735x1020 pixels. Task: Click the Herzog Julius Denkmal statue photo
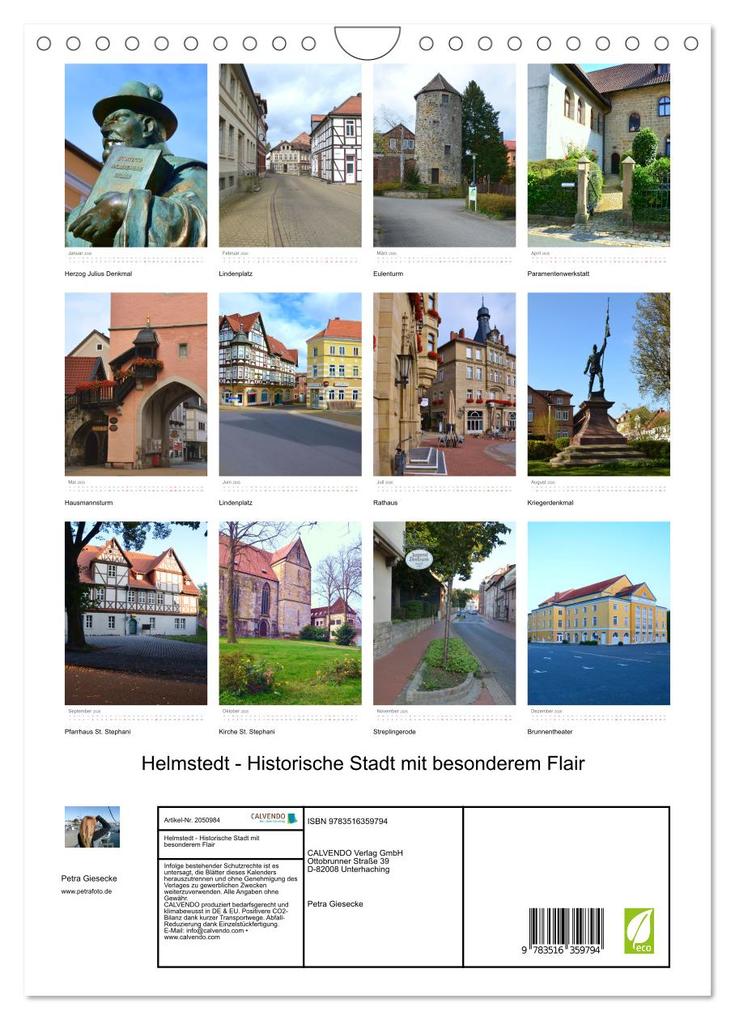point(136,155)
